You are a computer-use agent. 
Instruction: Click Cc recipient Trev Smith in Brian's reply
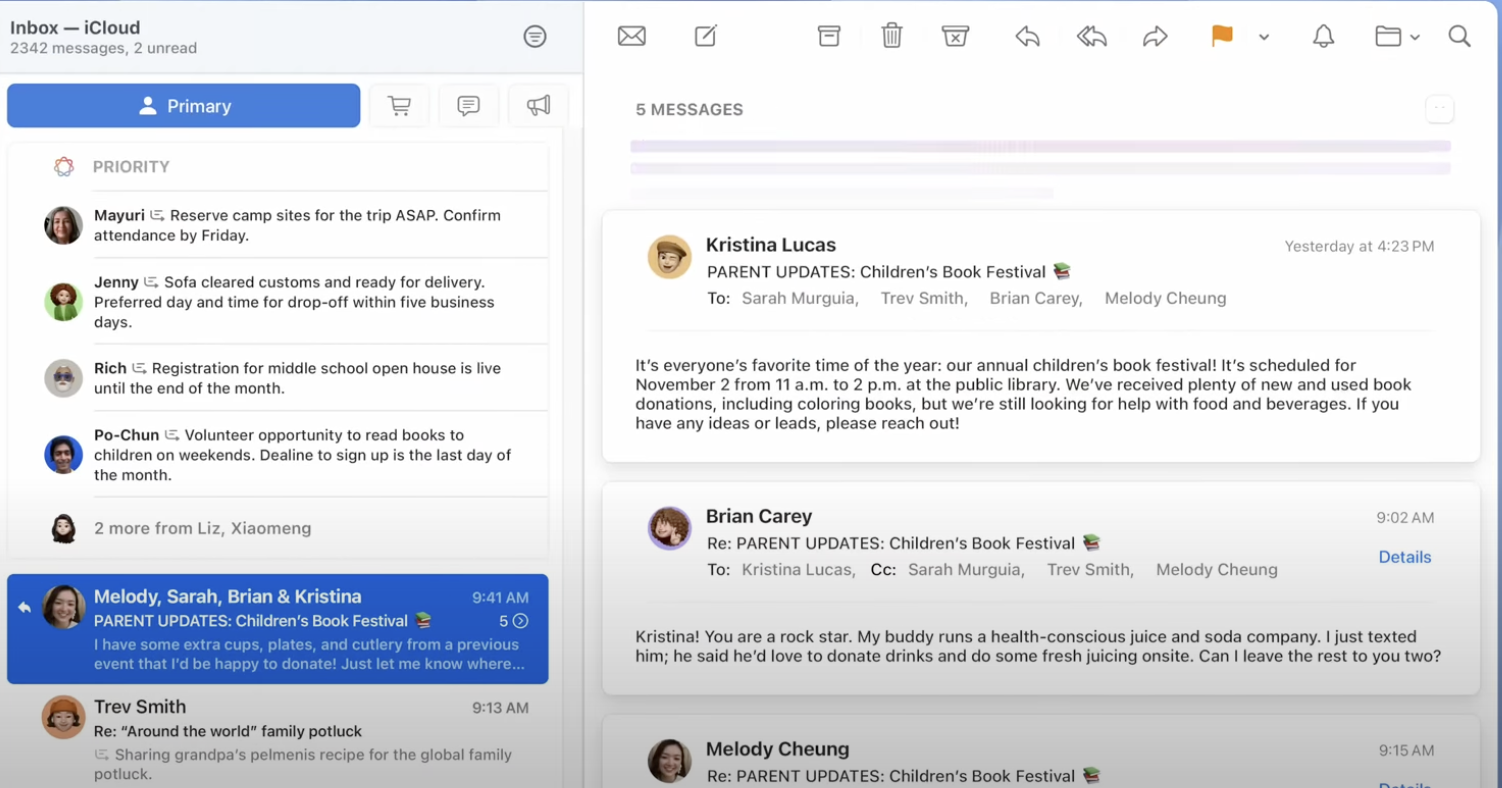(1090, 570)
